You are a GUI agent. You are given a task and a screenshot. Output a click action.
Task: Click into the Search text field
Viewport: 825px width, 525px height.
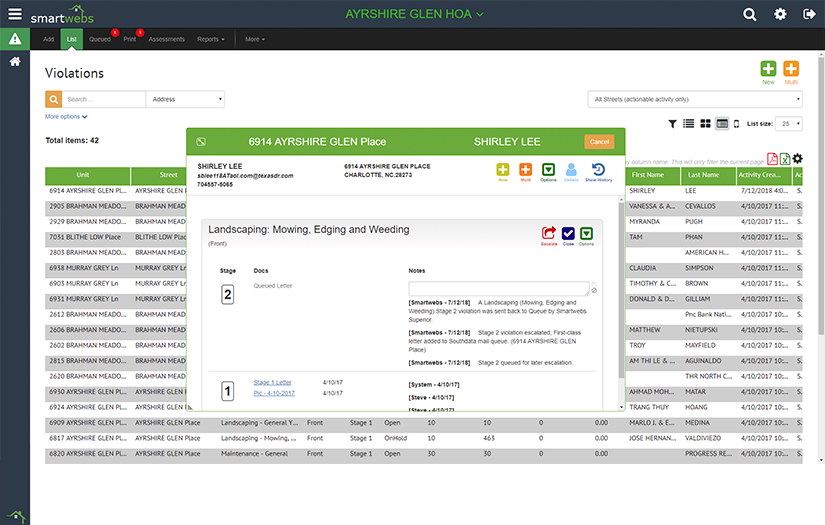(x=104, y=99)
